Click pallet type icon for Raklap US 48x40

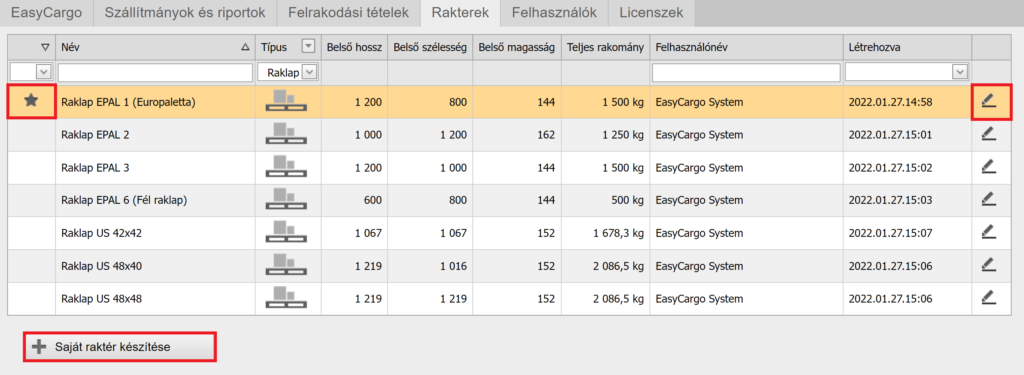(286, 265)
